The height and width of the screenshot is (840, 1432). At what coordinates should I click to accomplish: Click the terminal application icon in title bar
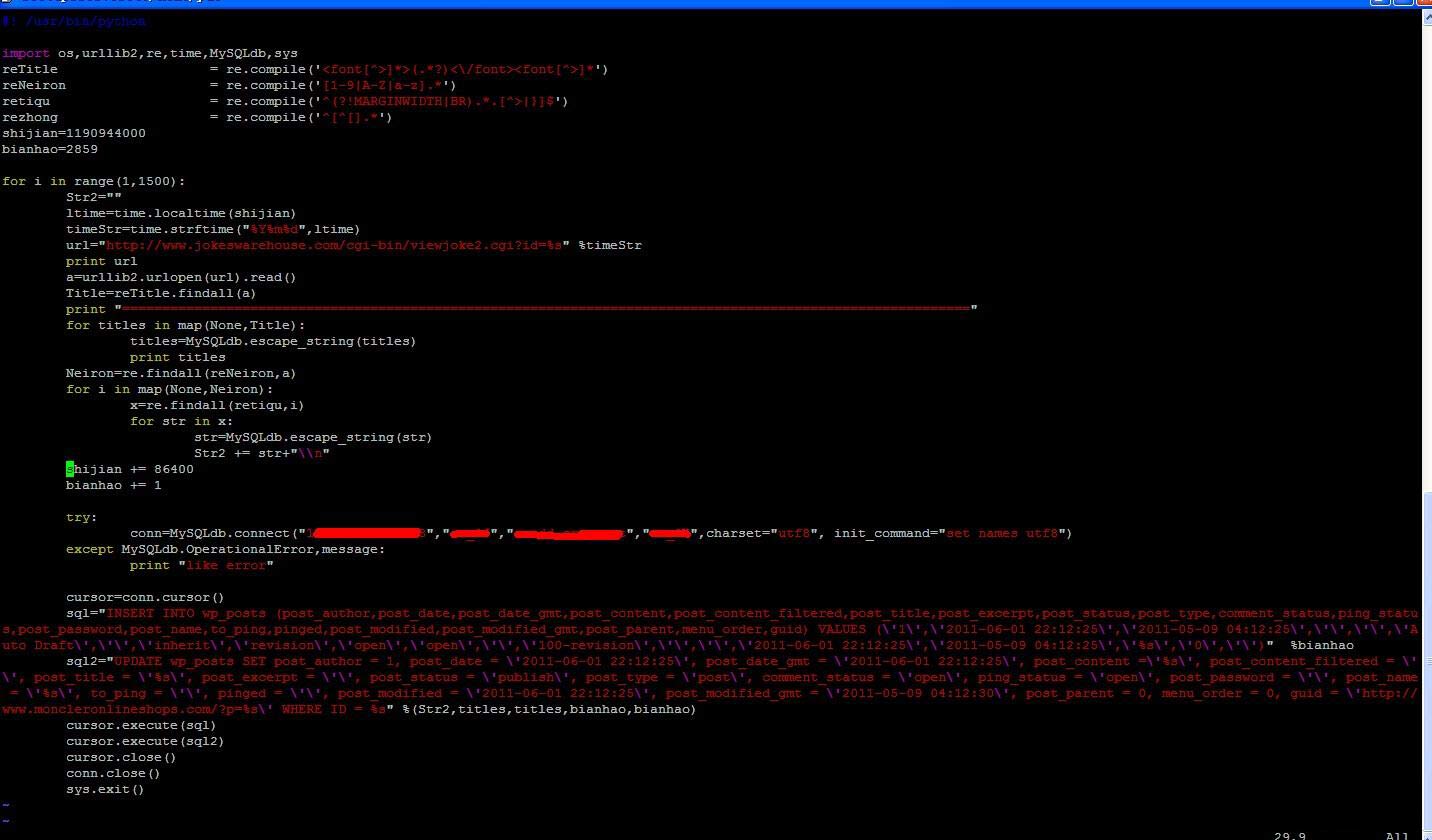8,3
